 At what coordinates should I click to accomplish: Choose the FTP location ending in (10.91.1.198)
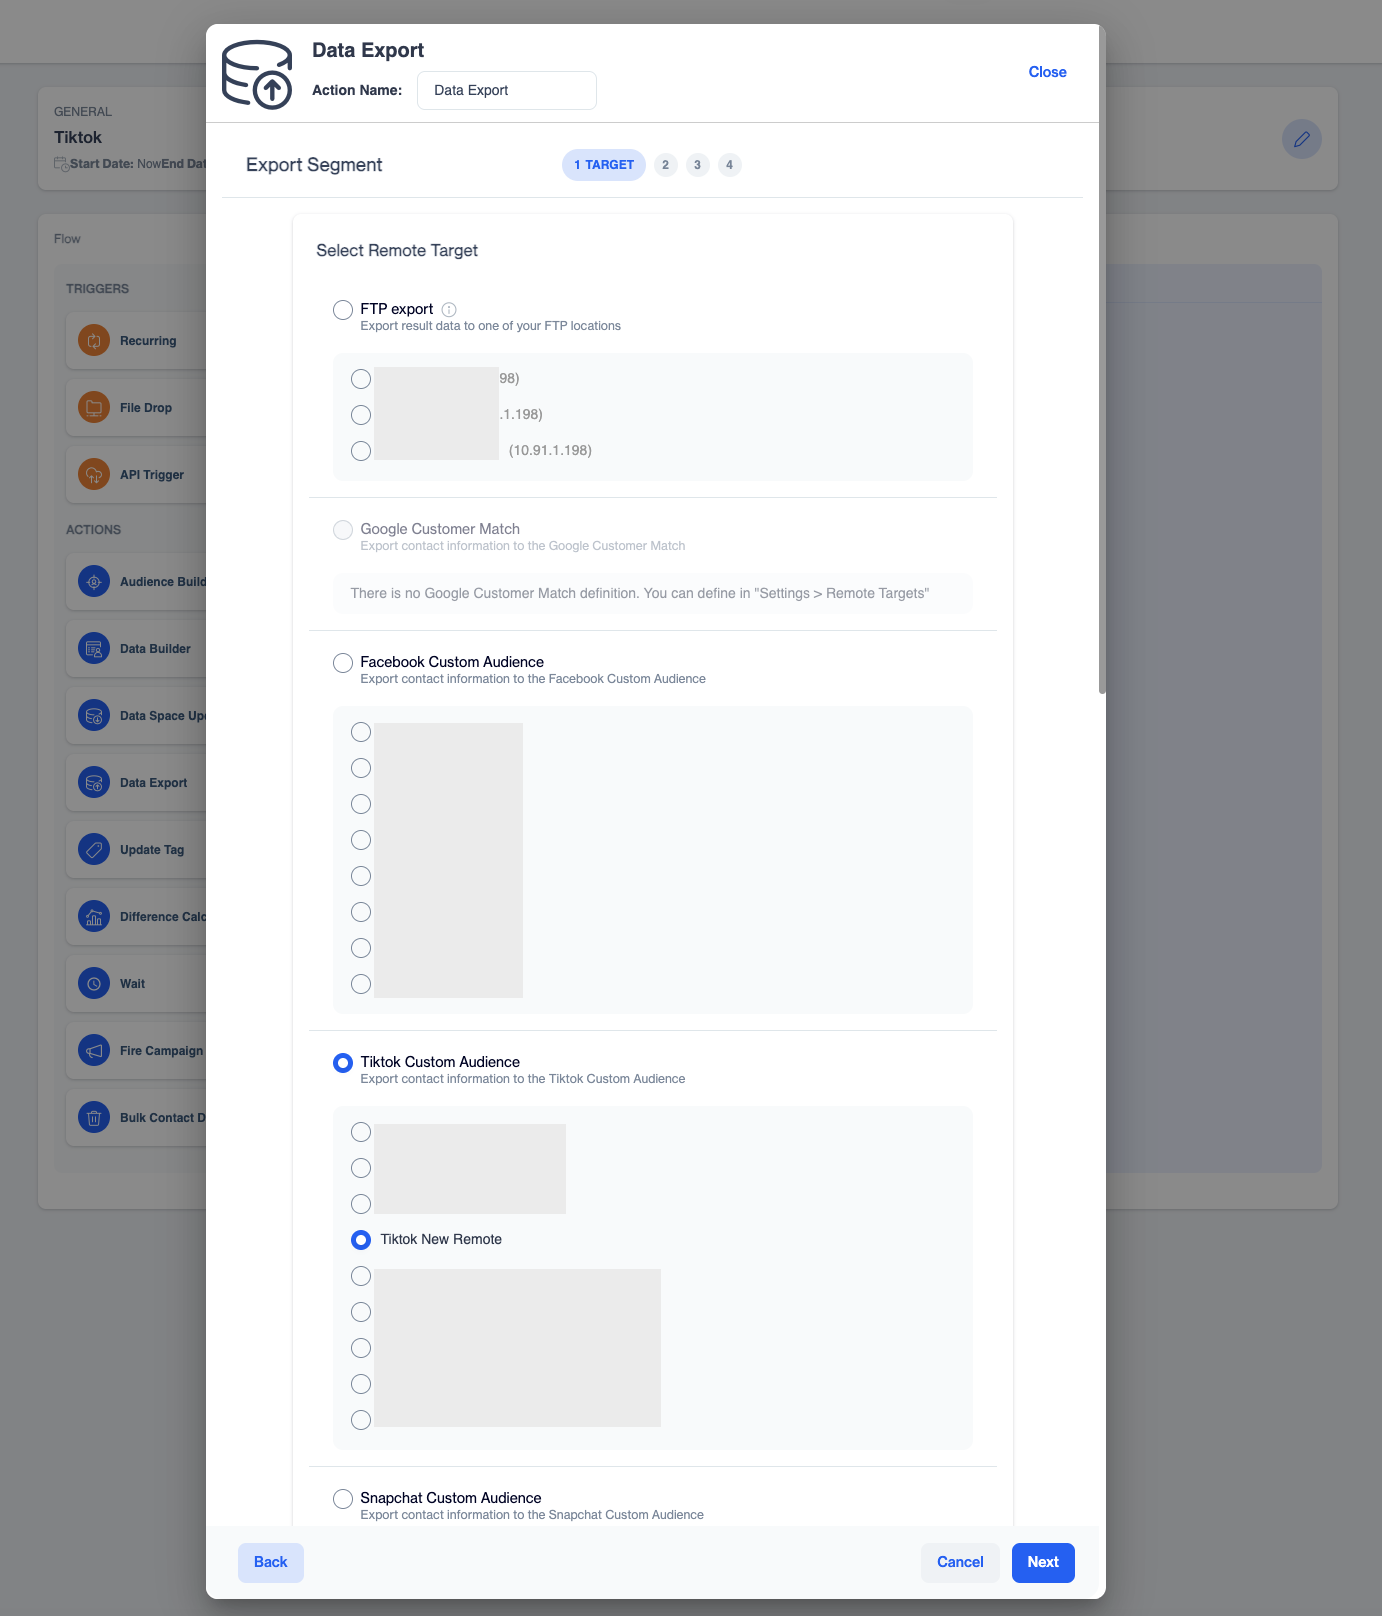click(361, 451)
